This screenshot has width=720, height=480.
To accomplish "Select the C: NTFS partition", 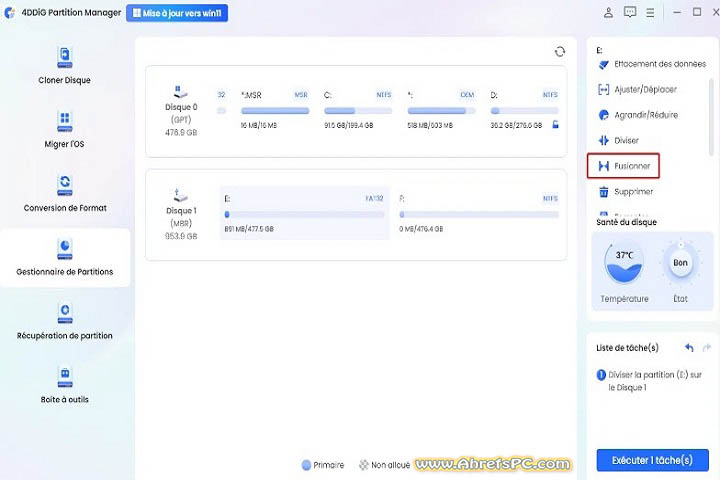I will [x=358, y=110].
